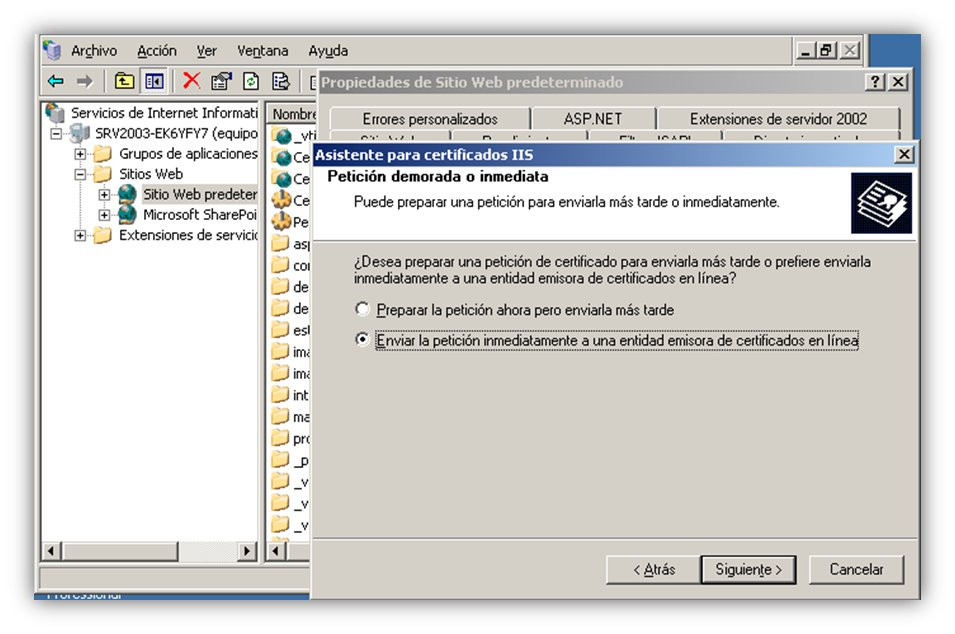
Task: Open the Ventana menu
Action: [x=263, y=51]
